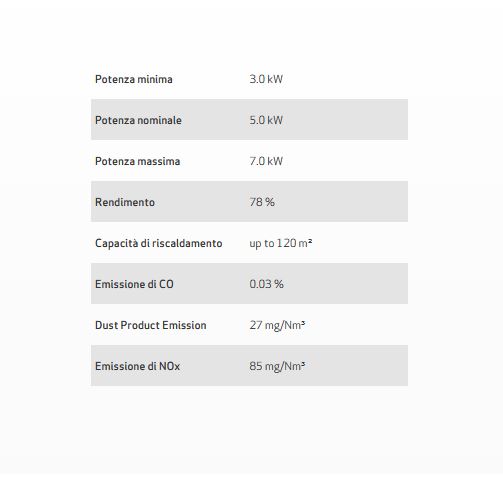Click the Emissione di CO label
503x482 pixels.
(134, 284)
